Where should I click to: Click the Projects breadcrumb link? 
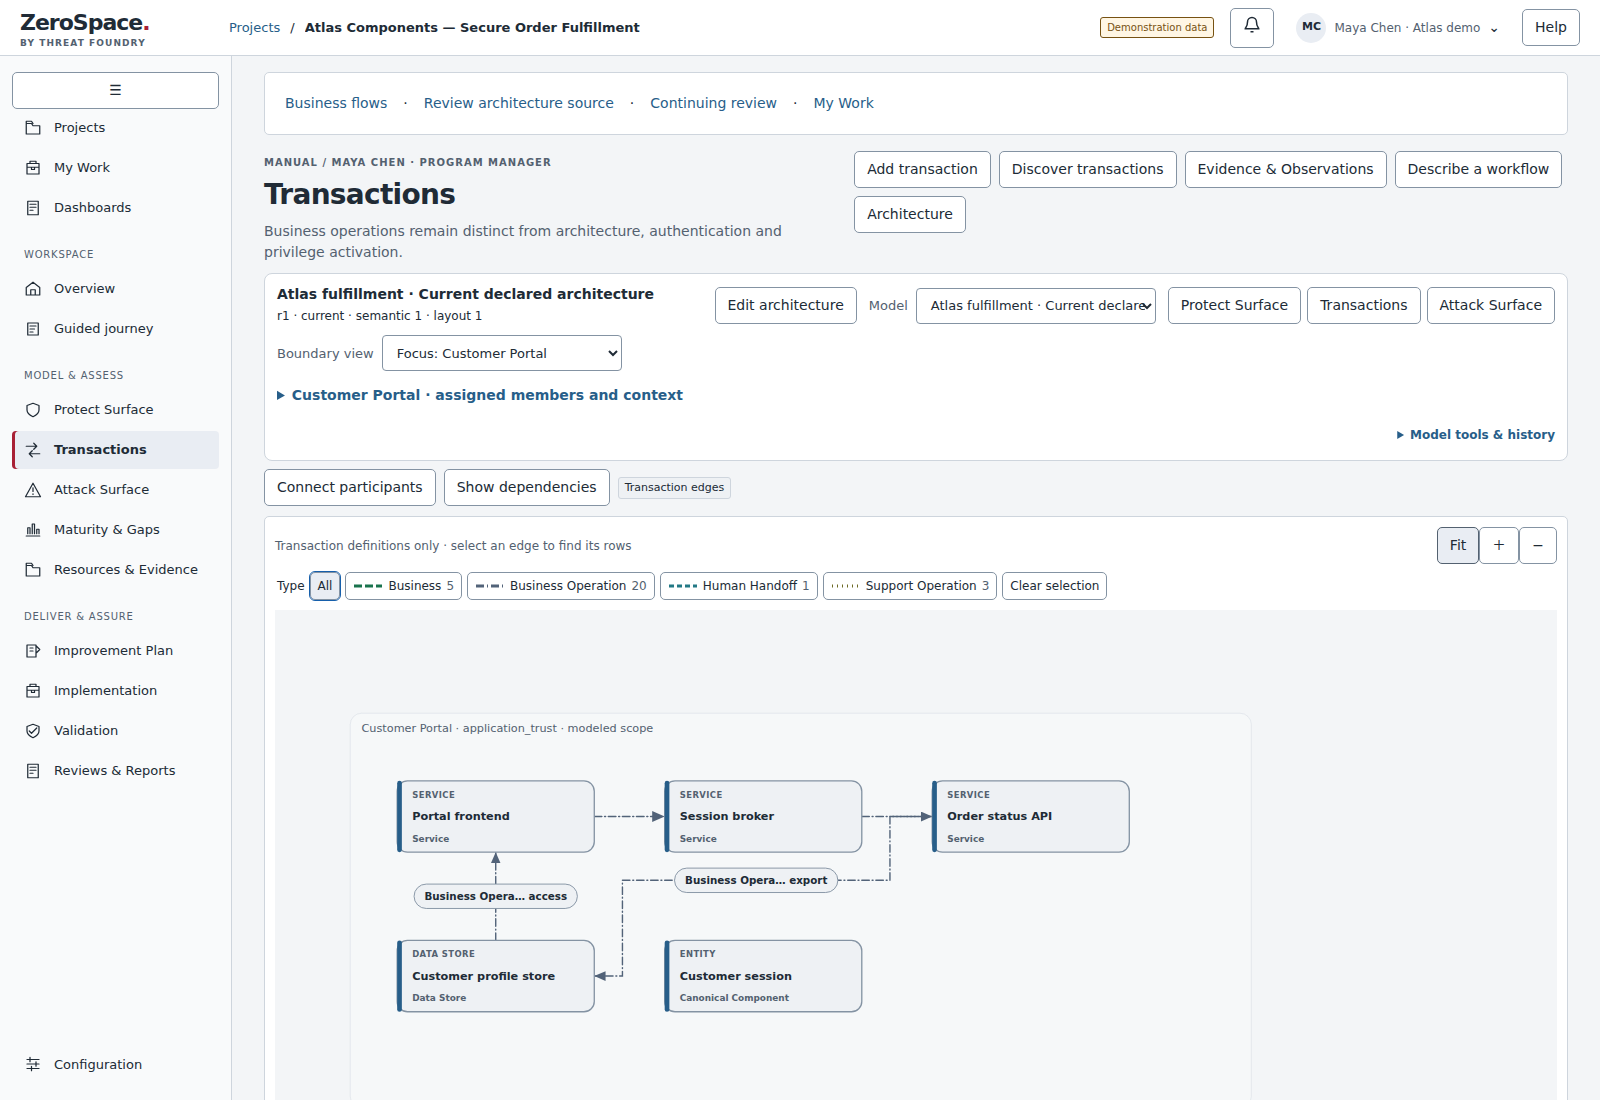point(254,28)
